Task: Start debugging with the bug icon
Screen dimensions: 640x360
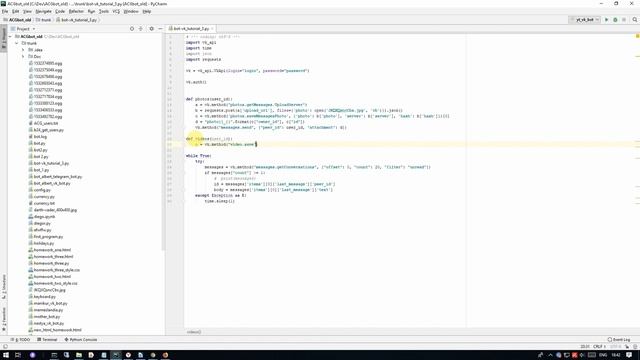Action: pos(615,20)
